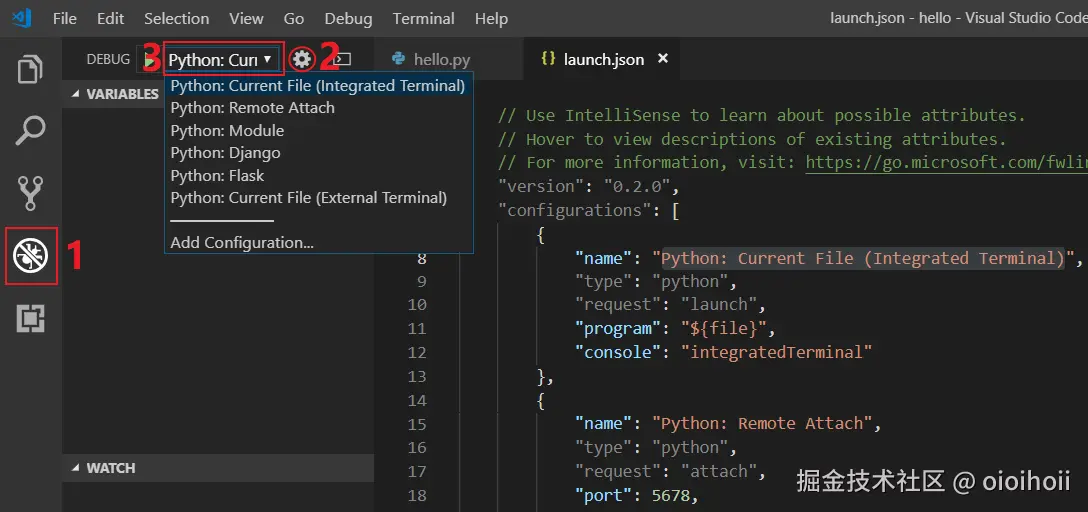The image size is (1088, 512).
Task: Open the Terminal menu
Action: 423,19
